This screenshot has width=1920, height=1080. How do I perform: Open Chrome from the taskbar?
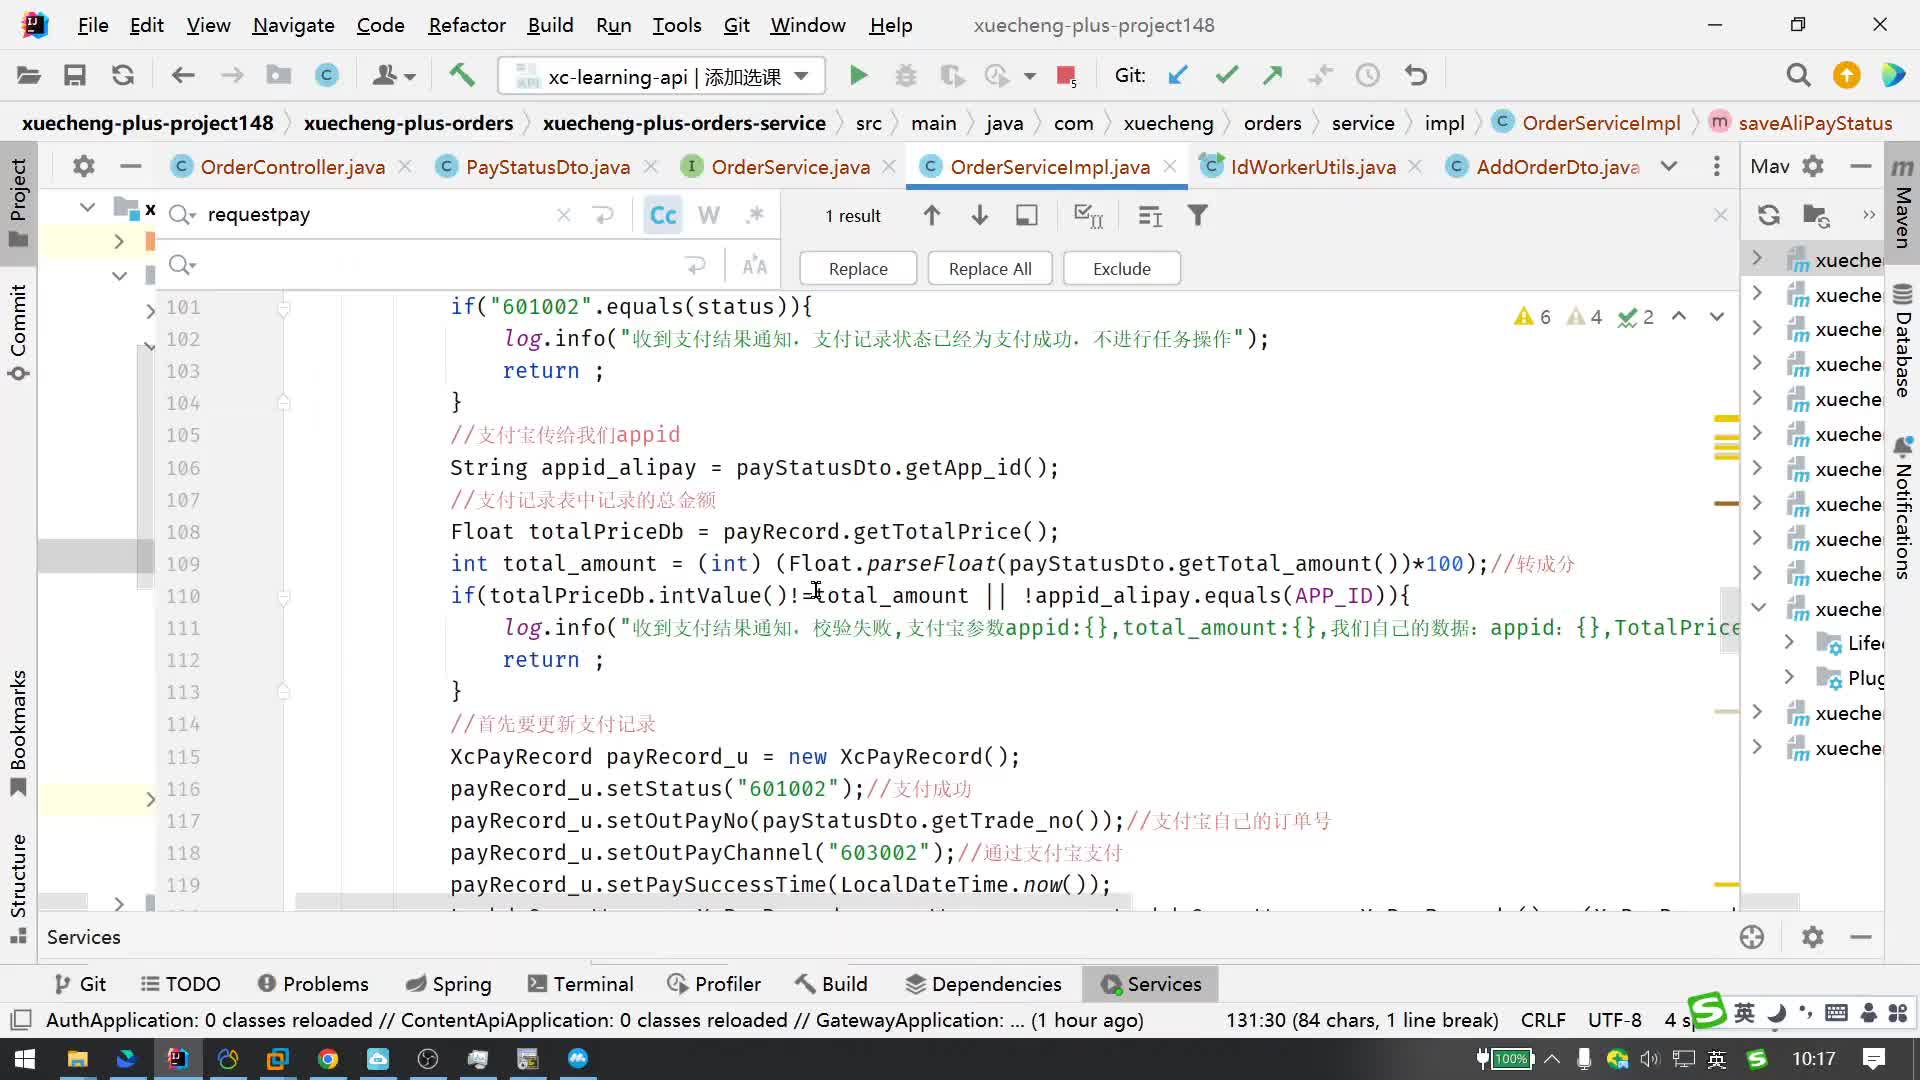pos(328,1059)
